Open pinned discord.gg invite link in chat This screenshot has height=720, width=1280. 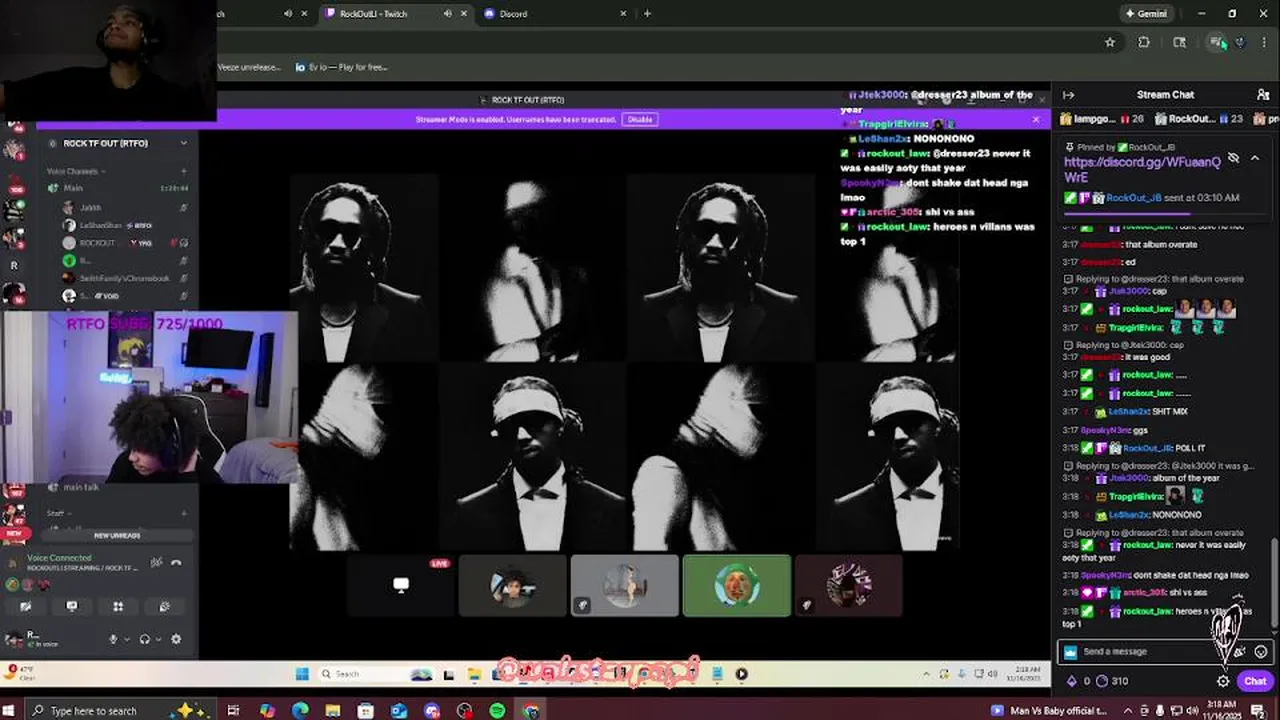1142,169
